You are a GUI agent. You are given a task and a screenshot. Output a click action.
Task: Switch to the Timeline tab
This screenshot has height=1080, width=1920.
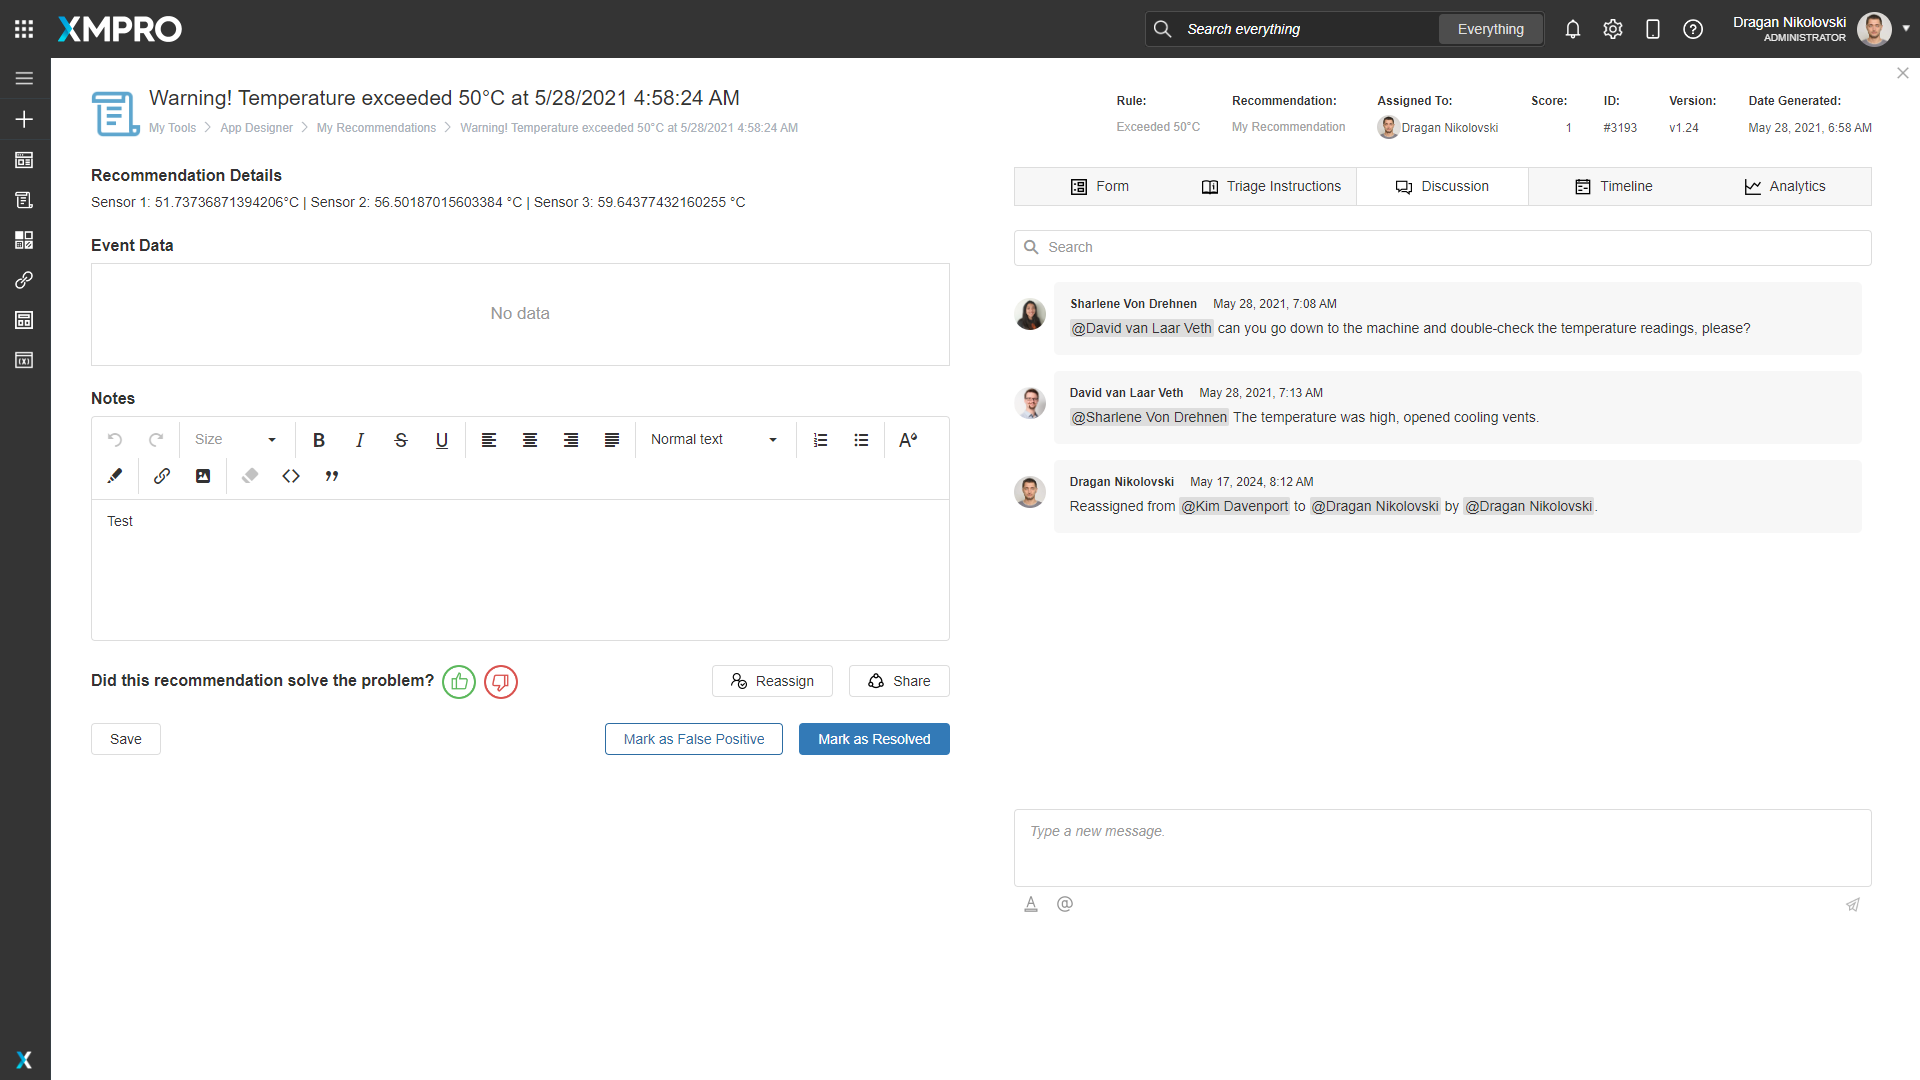point(1613,187)
